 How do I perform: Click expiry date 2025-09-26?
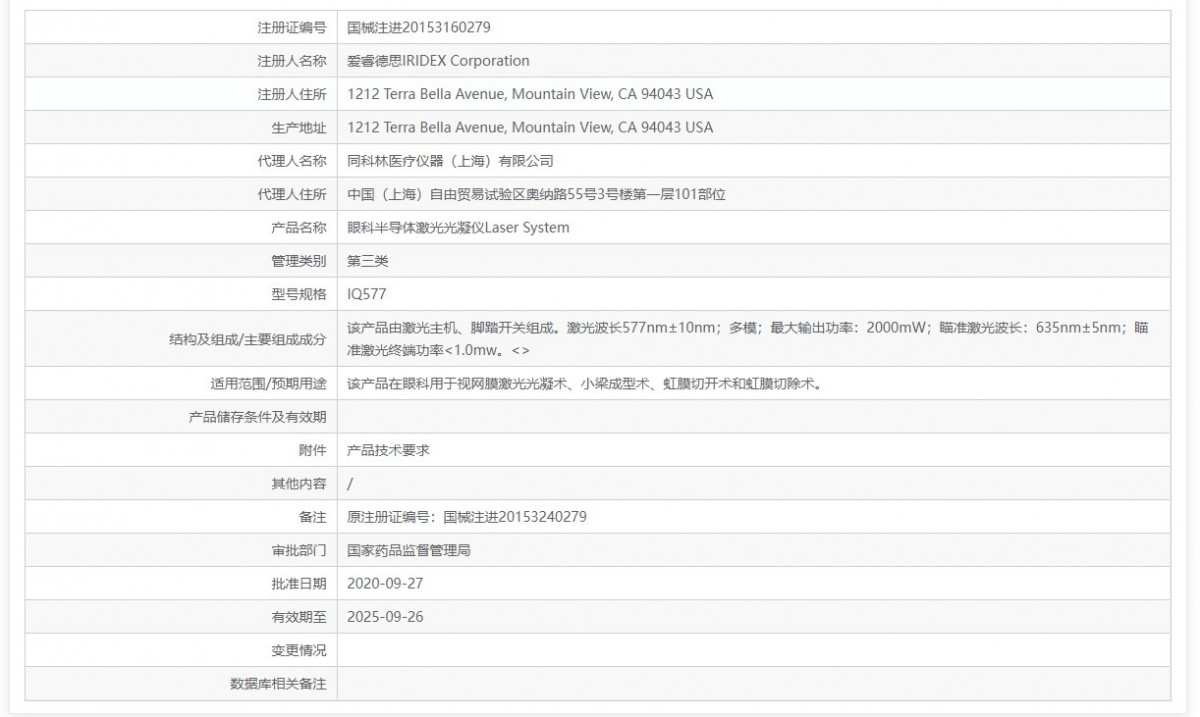pyautogui.click(x=385, y=616)
